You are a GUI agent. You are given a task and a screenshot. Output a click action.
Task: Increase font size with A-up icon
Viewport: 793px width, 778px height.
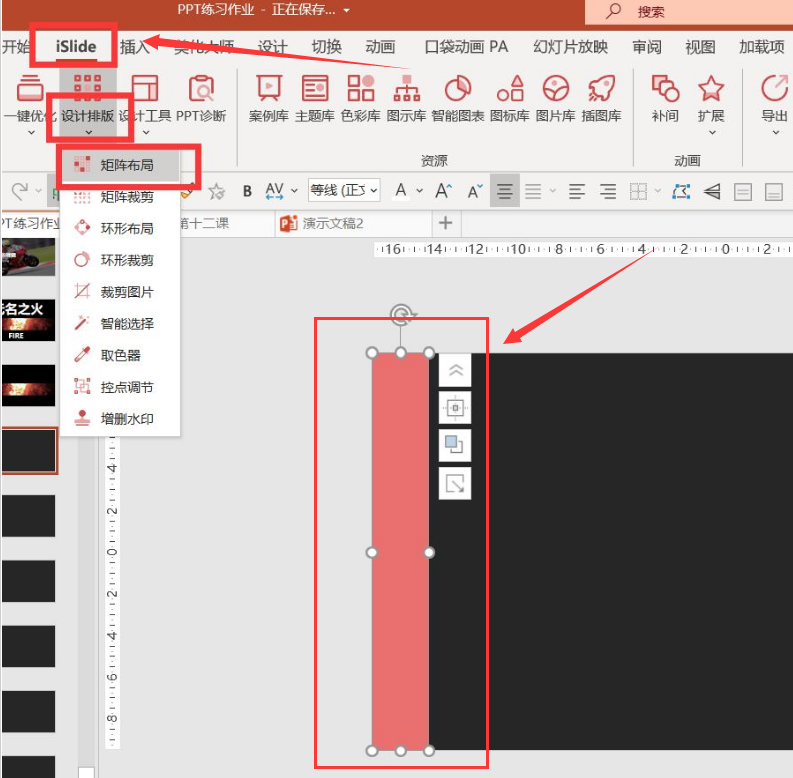pyautogui.click(x=443, y=191)
